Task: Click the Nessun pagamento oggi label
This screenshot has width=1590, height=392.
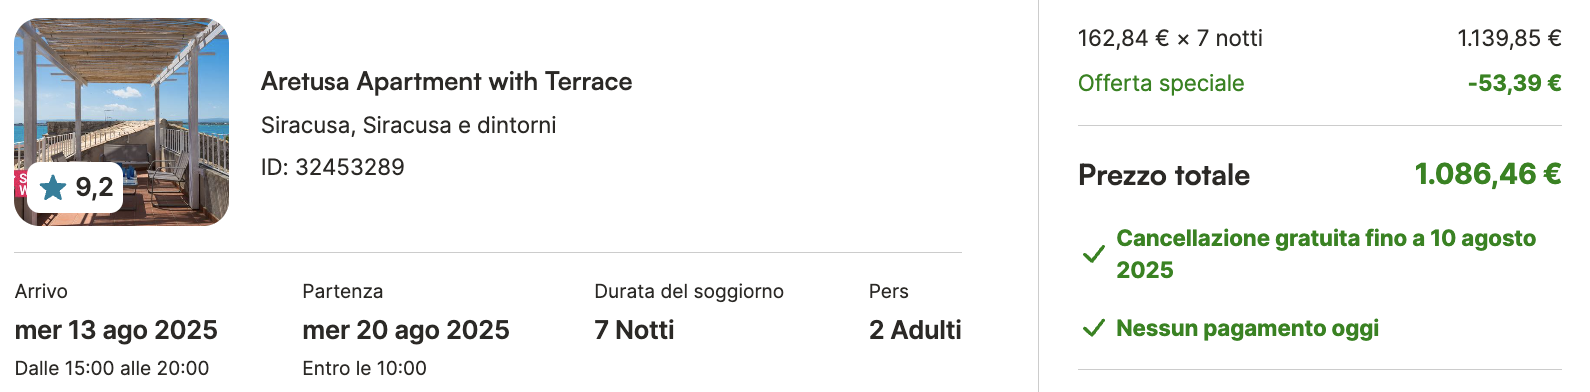Action: tap(1247, 328)
